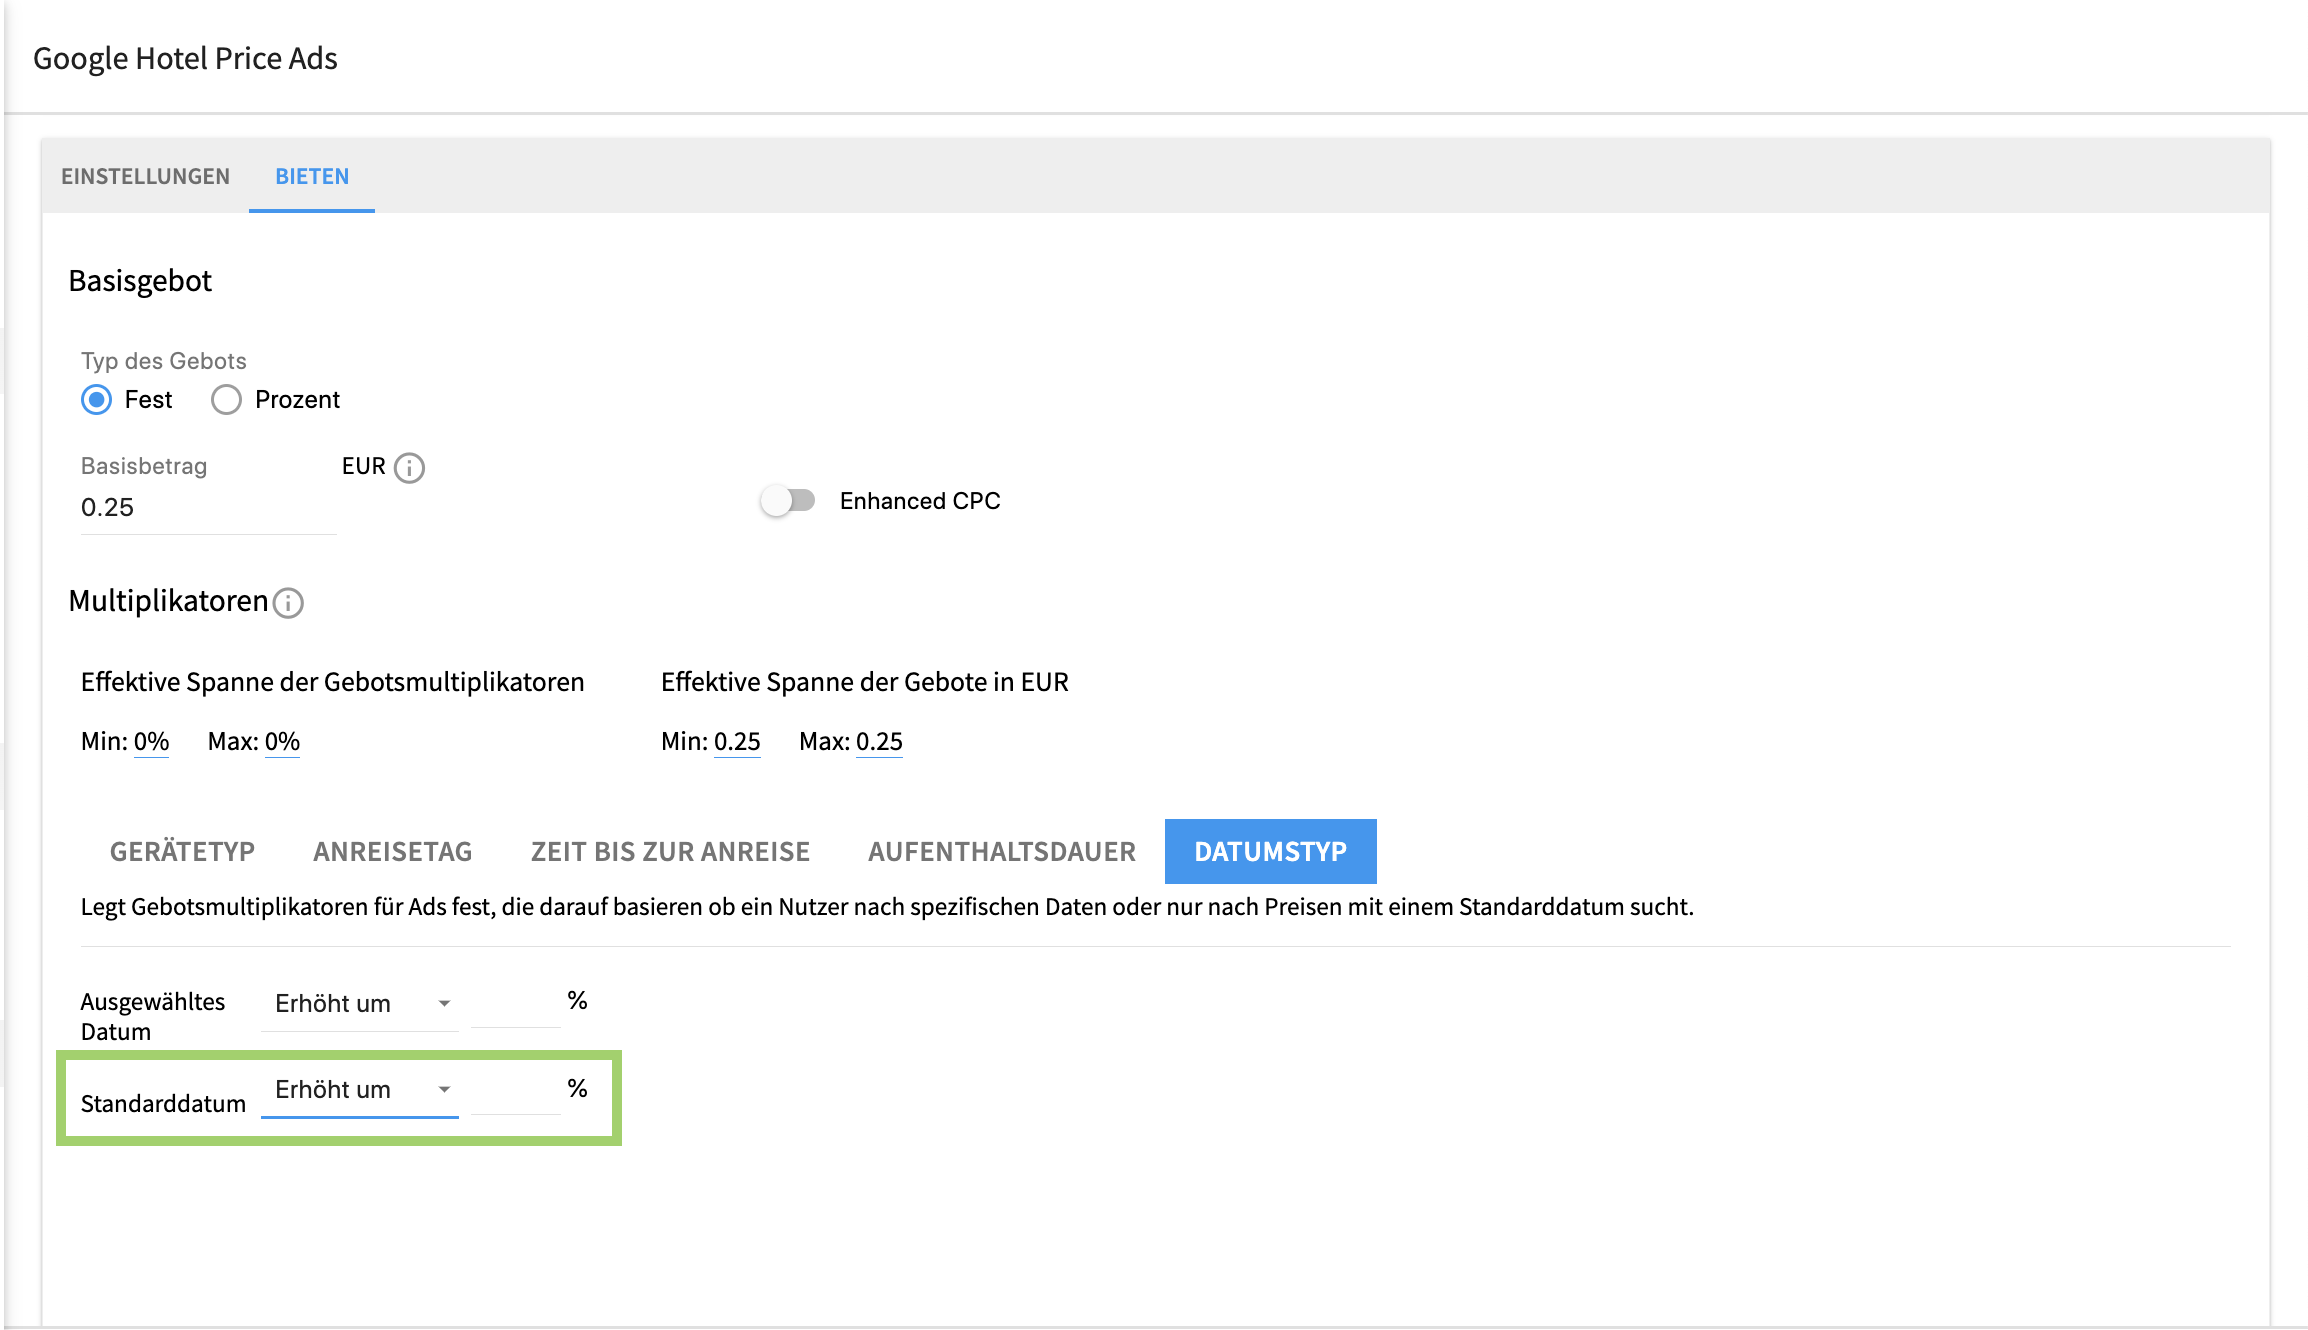
Task: Click the Effektive Spanne der Gebotsmultiplikatoren label
Action: pyautogui.click(x=333, y=682)
